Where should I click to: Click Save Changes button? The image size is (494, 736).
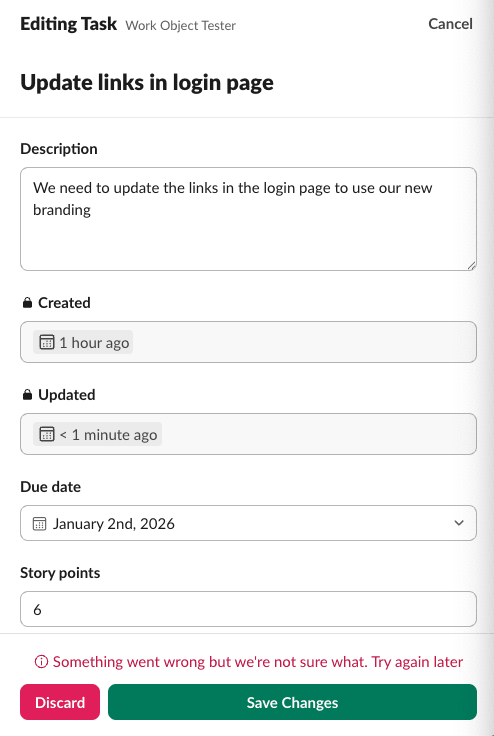292,702
